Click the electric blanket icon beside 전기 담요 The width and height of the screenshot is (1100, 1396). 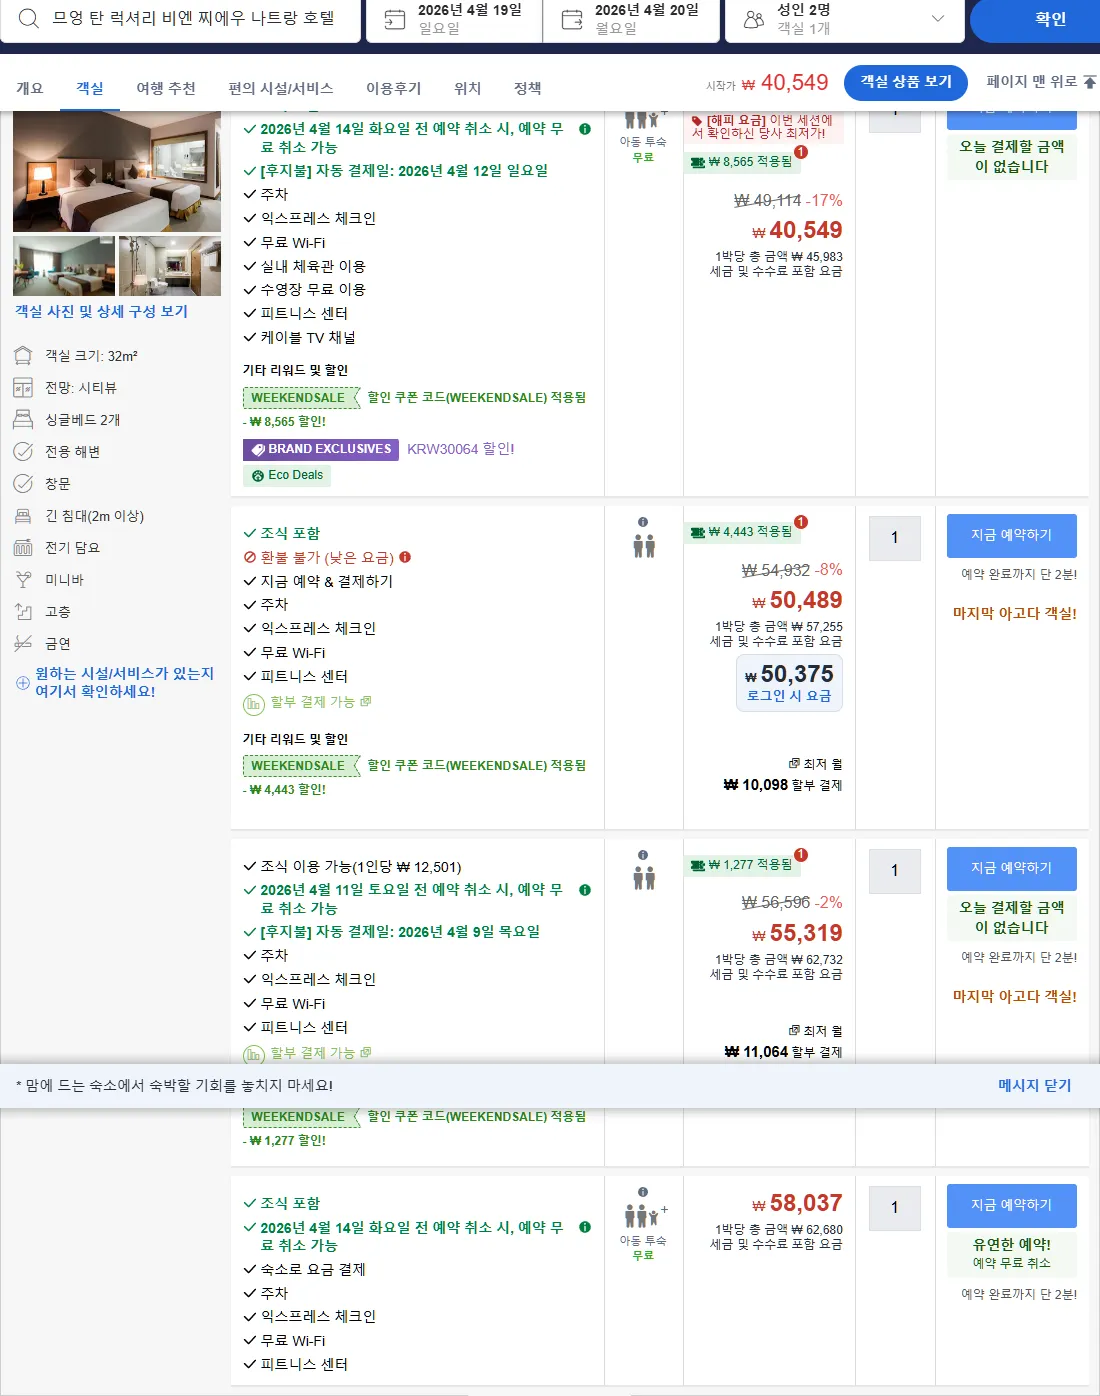[x=23, y=548]
